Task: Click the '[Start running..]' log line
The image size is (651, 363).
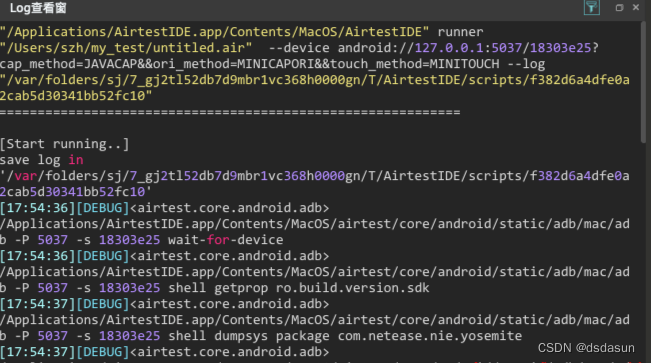Action: pos(64,144)
